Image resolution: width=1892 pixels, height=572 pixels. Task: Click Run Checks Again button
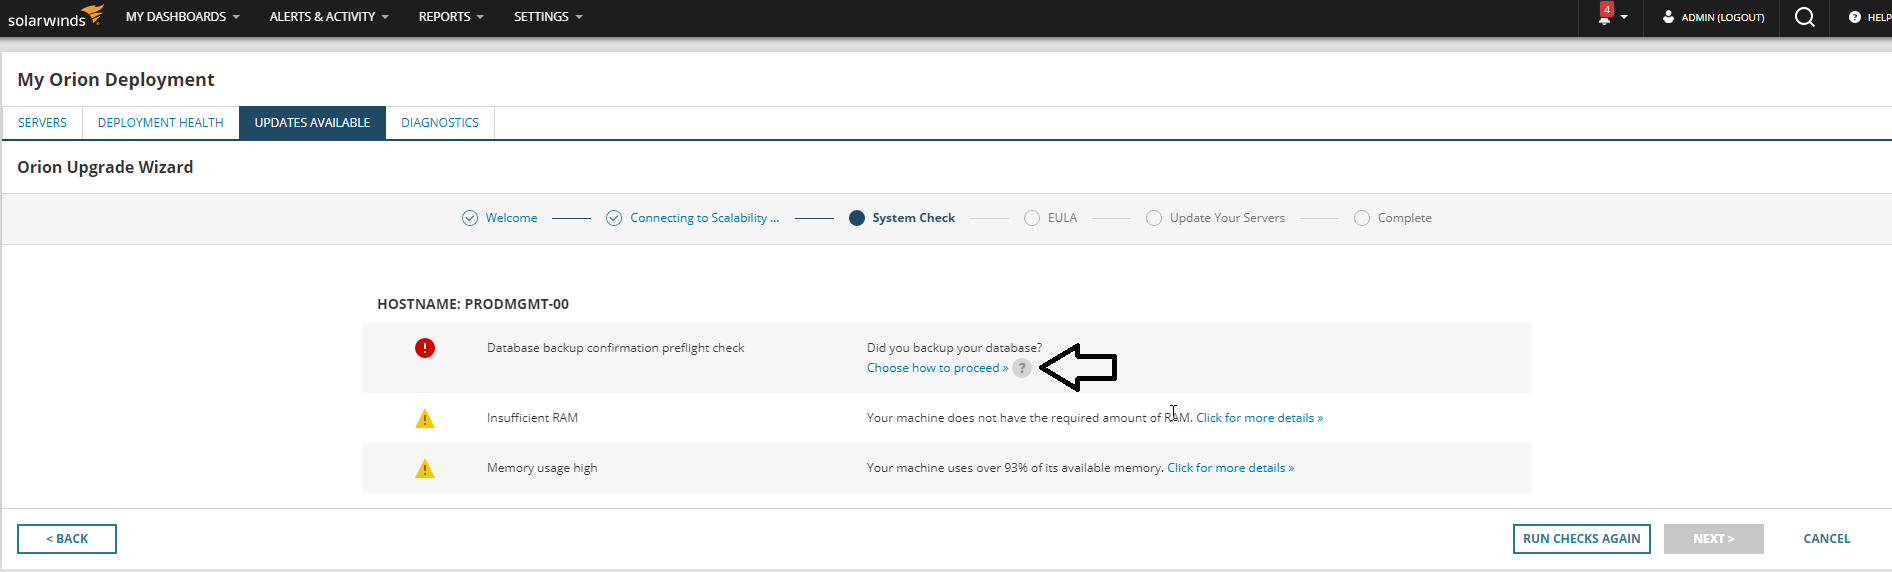[x=1581, y=539]
